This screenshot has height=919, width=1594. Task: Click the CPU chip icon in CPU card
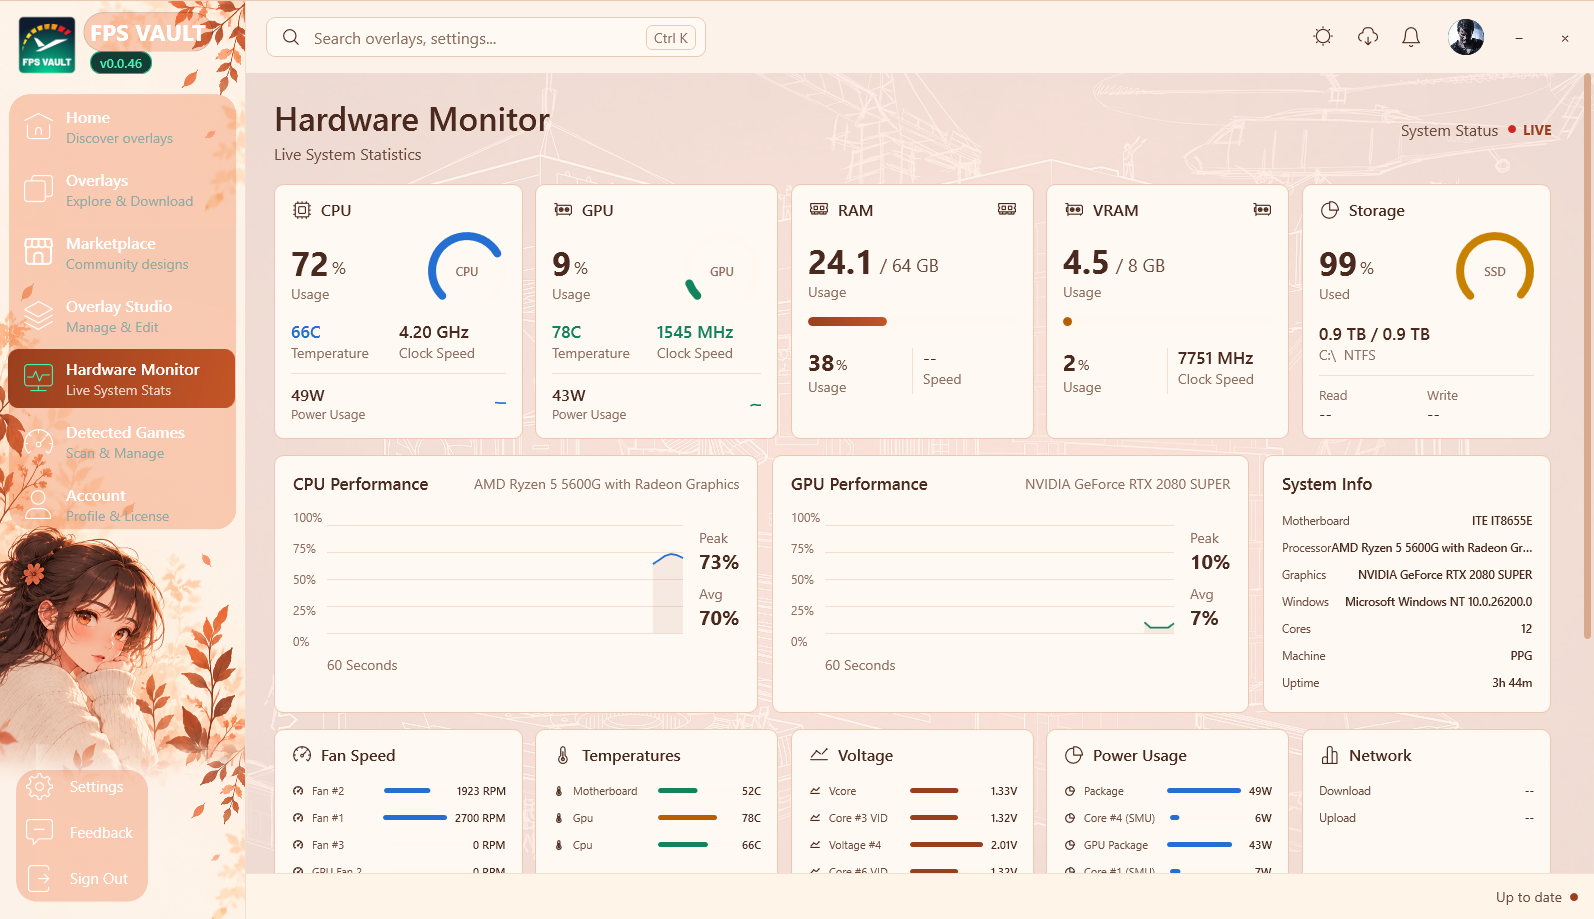[302, 210]
